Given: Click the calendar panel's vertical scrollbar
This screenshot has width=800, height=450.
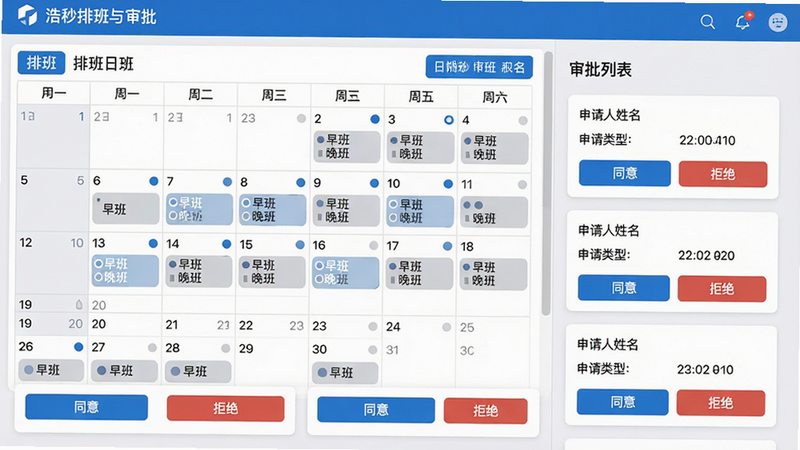Looking at the screenshot, I should pyautogui.click(x=547, y=184).
